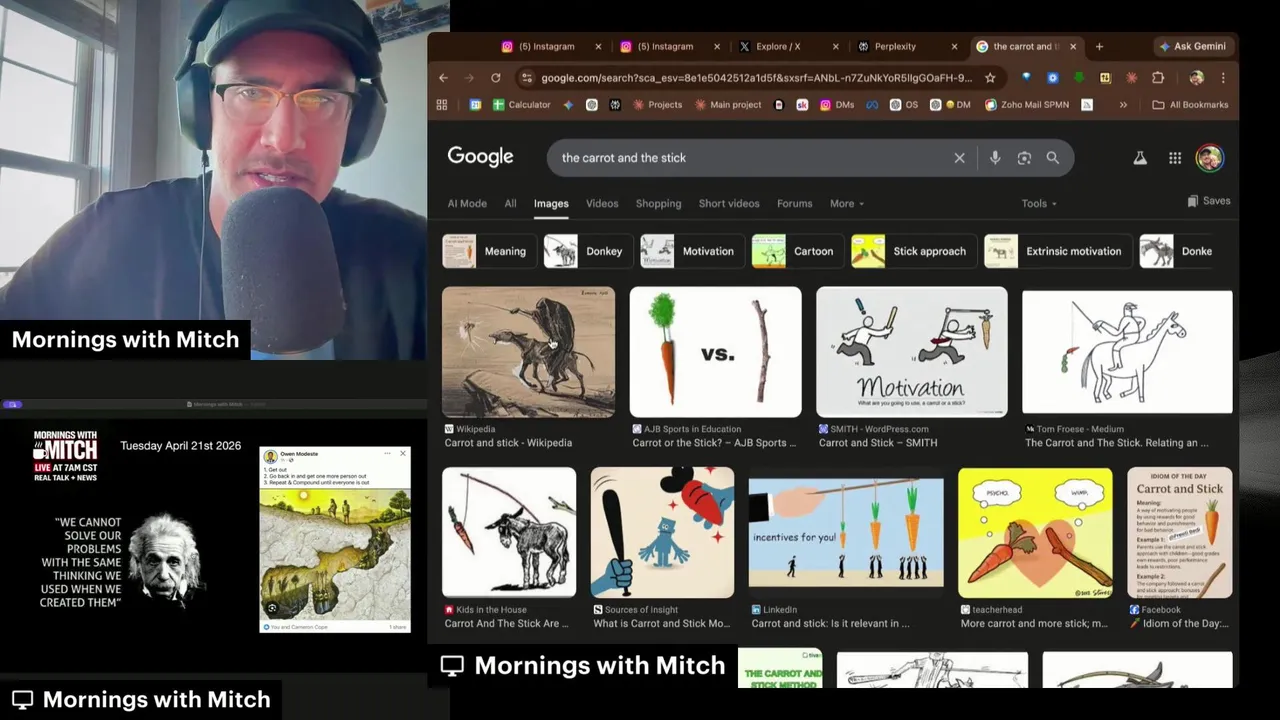Open the Search Labs flask icon
The height and width of the screenshot is (720, 1280).
pyautogui.click(x=1139, y=158)
